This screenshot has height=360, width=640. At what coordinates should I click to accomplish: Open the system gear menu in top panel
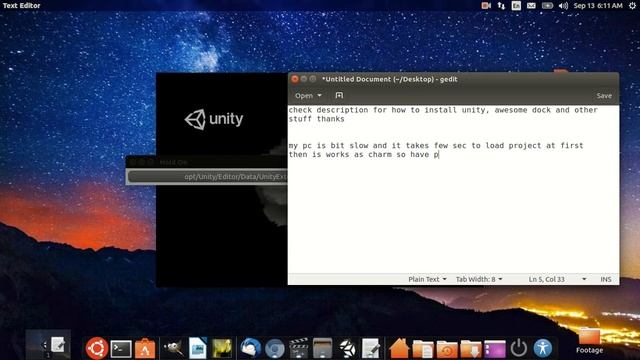[632, 5]
